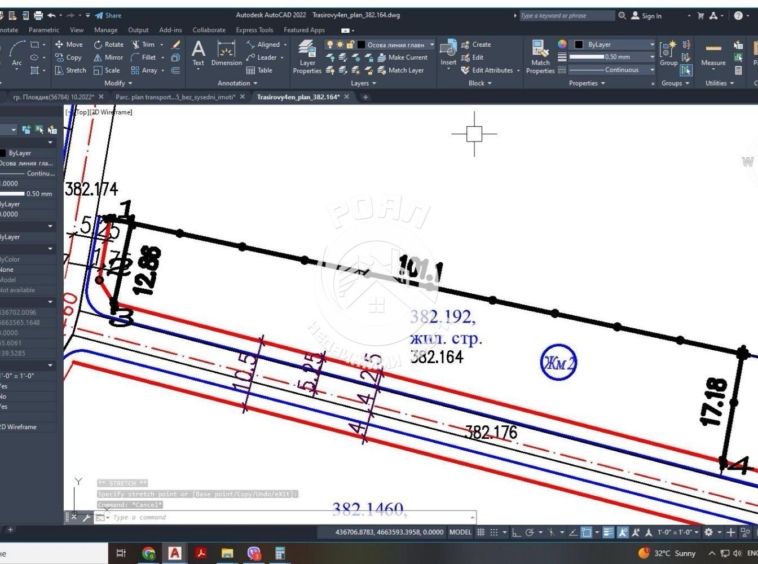
Task: Expand the Utilities panel
Action: tap(719, 83)
